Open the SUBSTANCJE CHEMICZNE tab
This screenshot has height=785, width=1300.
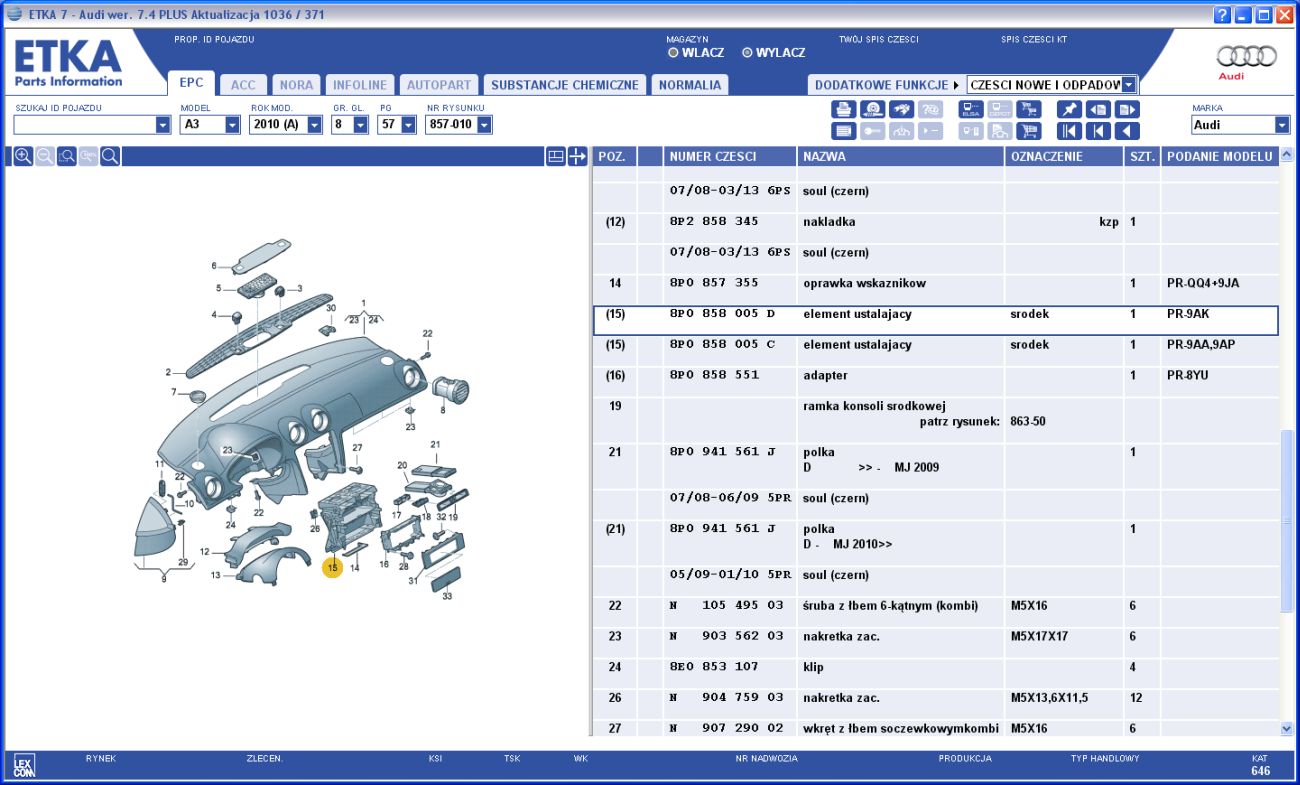pos(565,85)
